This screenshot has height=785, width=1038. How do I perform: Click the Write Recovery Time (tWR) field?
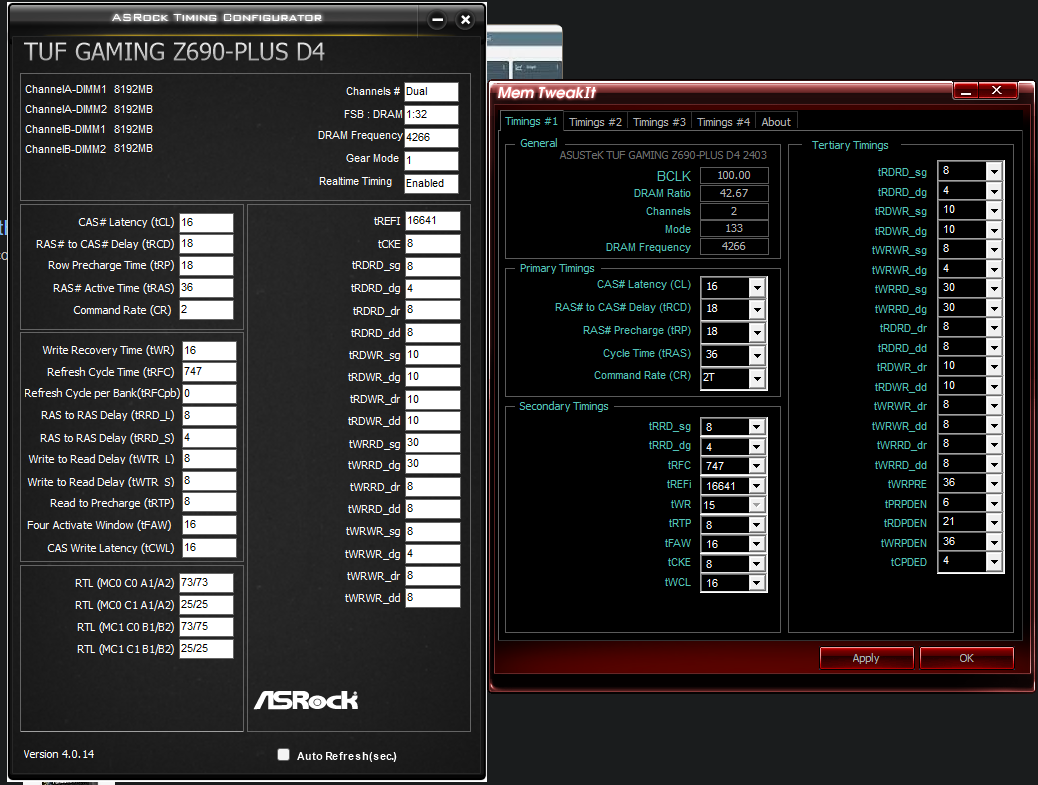[x=209, y=351]
